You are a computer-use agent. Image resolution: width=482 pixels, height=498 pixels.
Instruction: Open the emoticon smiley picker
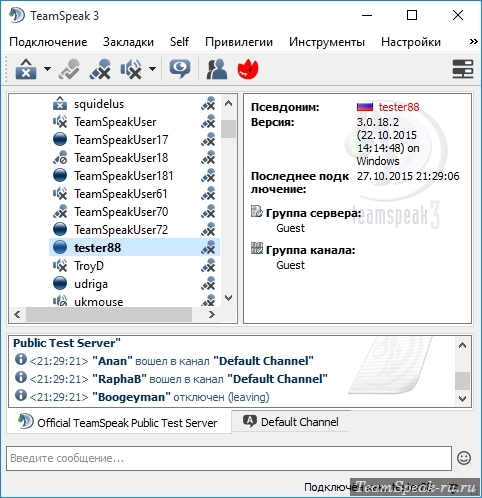[x=464, y=458]
